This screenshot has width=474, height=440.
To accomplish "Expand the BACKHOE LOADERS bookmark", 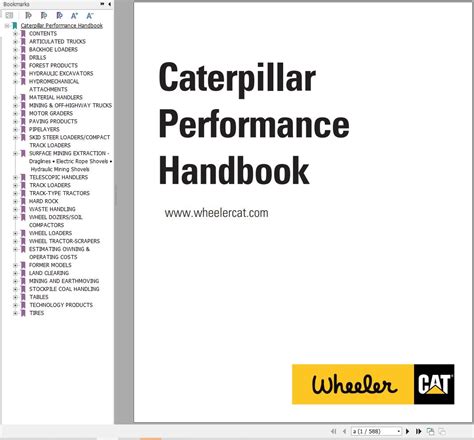I will [x=15, y=50].
